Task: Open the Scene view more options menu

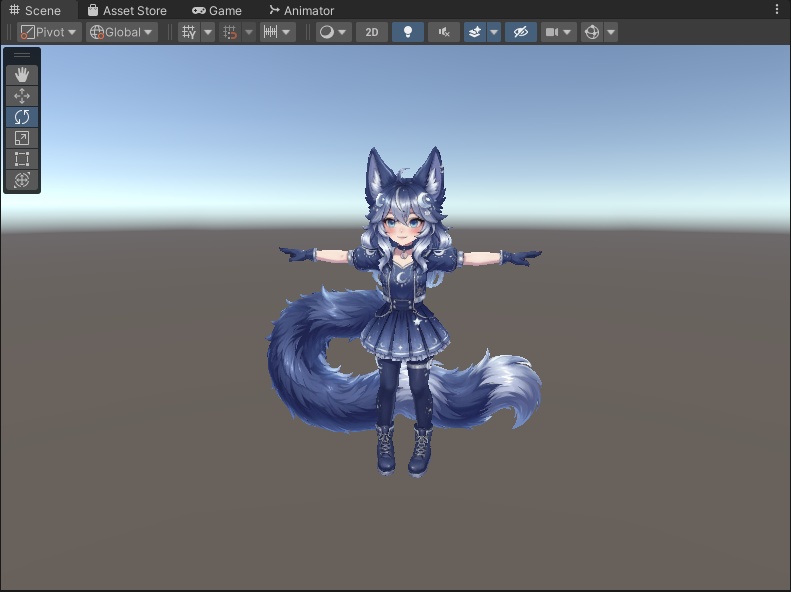Action: click(776, 10)
